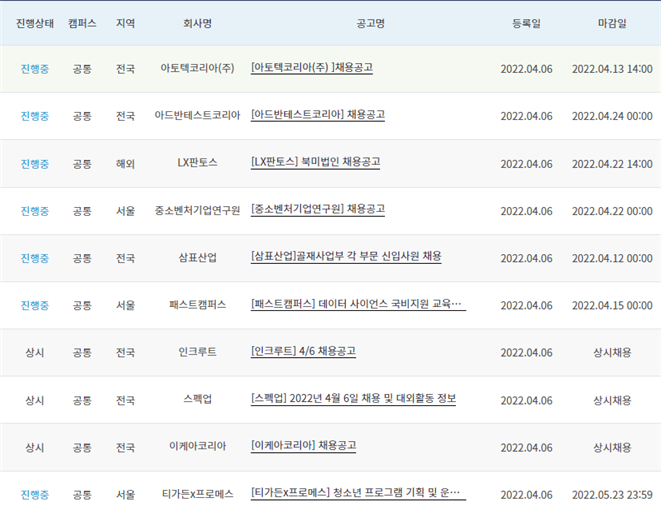The height and width of the screenshot is (517, 661).
Task: Select the 진행중 status in 중소벤처기업연구원 row
Action: coord(35,211)
